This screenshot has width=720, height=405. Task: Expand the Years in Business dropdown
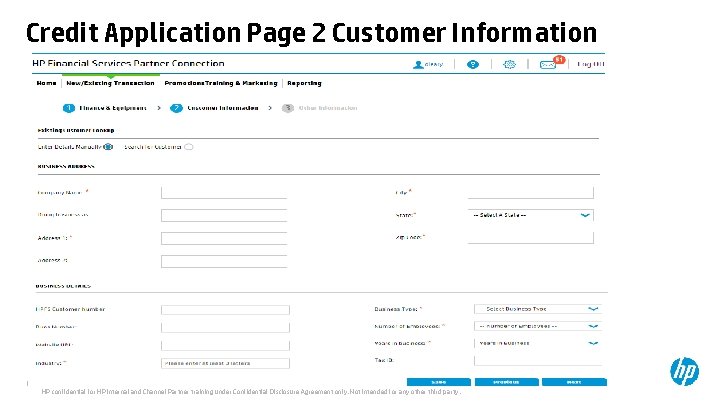[538, 343]
